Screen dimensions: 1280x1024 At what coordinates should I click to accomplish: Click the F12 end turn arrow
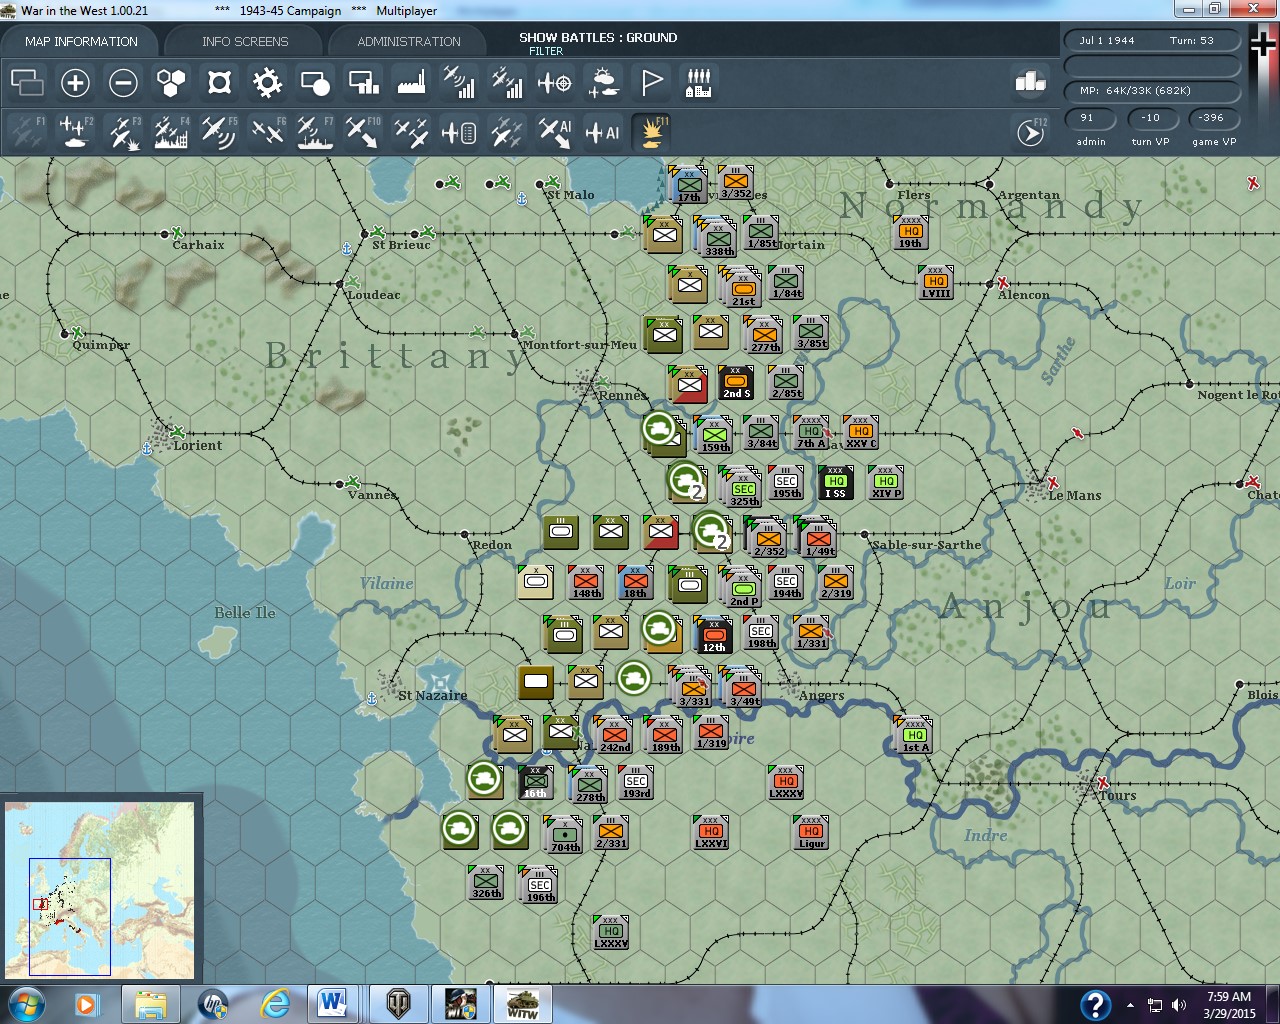click(x=1031, y=132)
